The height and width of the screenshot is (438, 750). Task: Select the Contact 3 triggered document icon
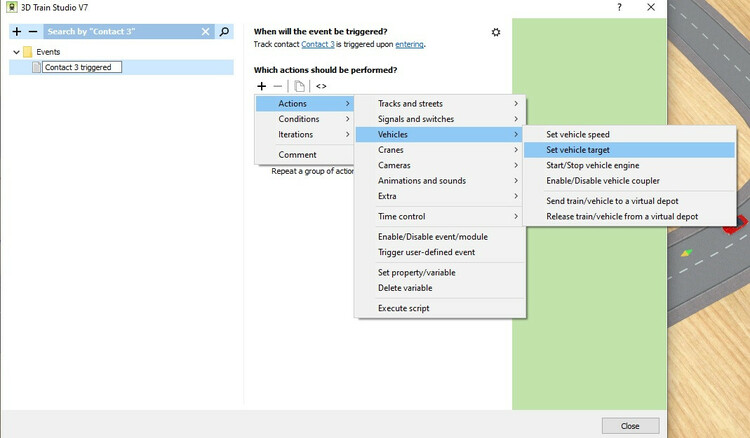coord(36,67)
